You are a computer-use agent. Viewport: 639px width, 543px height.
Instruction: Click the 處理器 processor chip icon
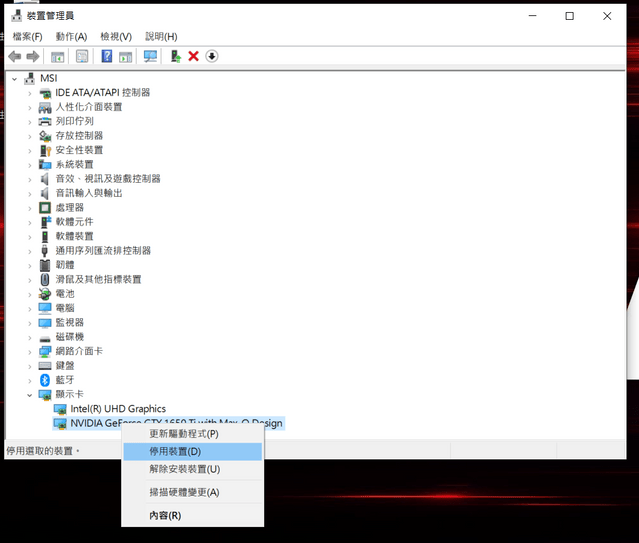tap(45, 207)
